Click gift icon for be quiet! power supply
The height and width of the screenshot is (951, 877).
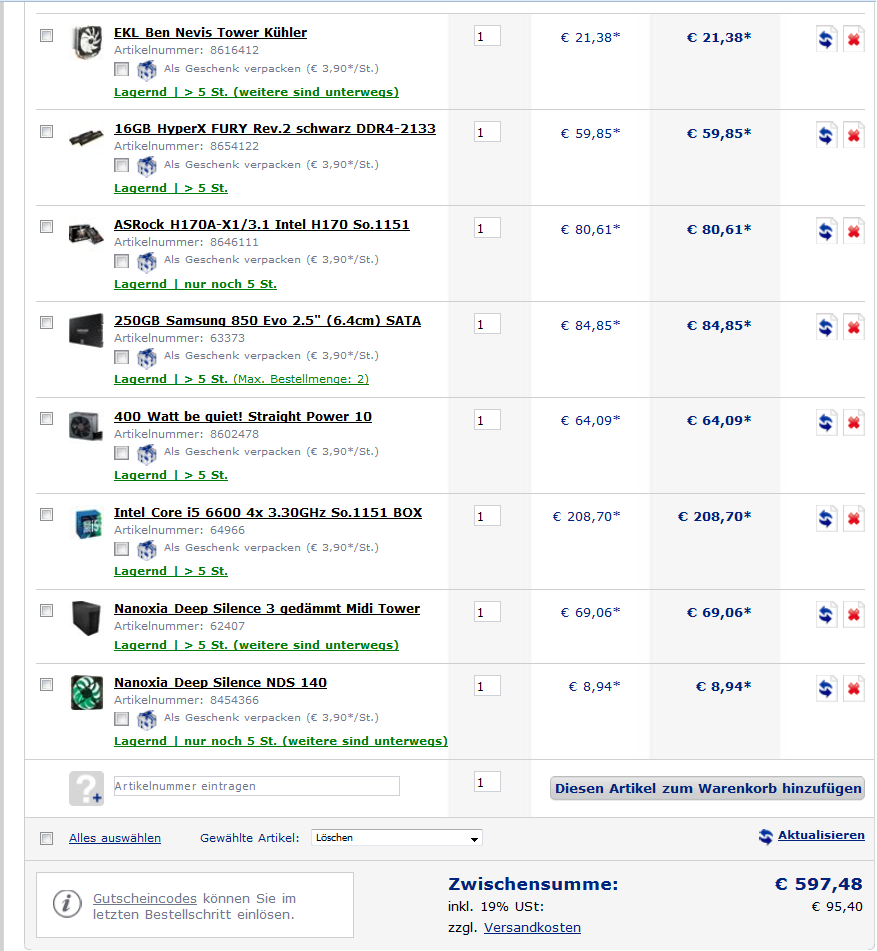(x=146, y=454)
